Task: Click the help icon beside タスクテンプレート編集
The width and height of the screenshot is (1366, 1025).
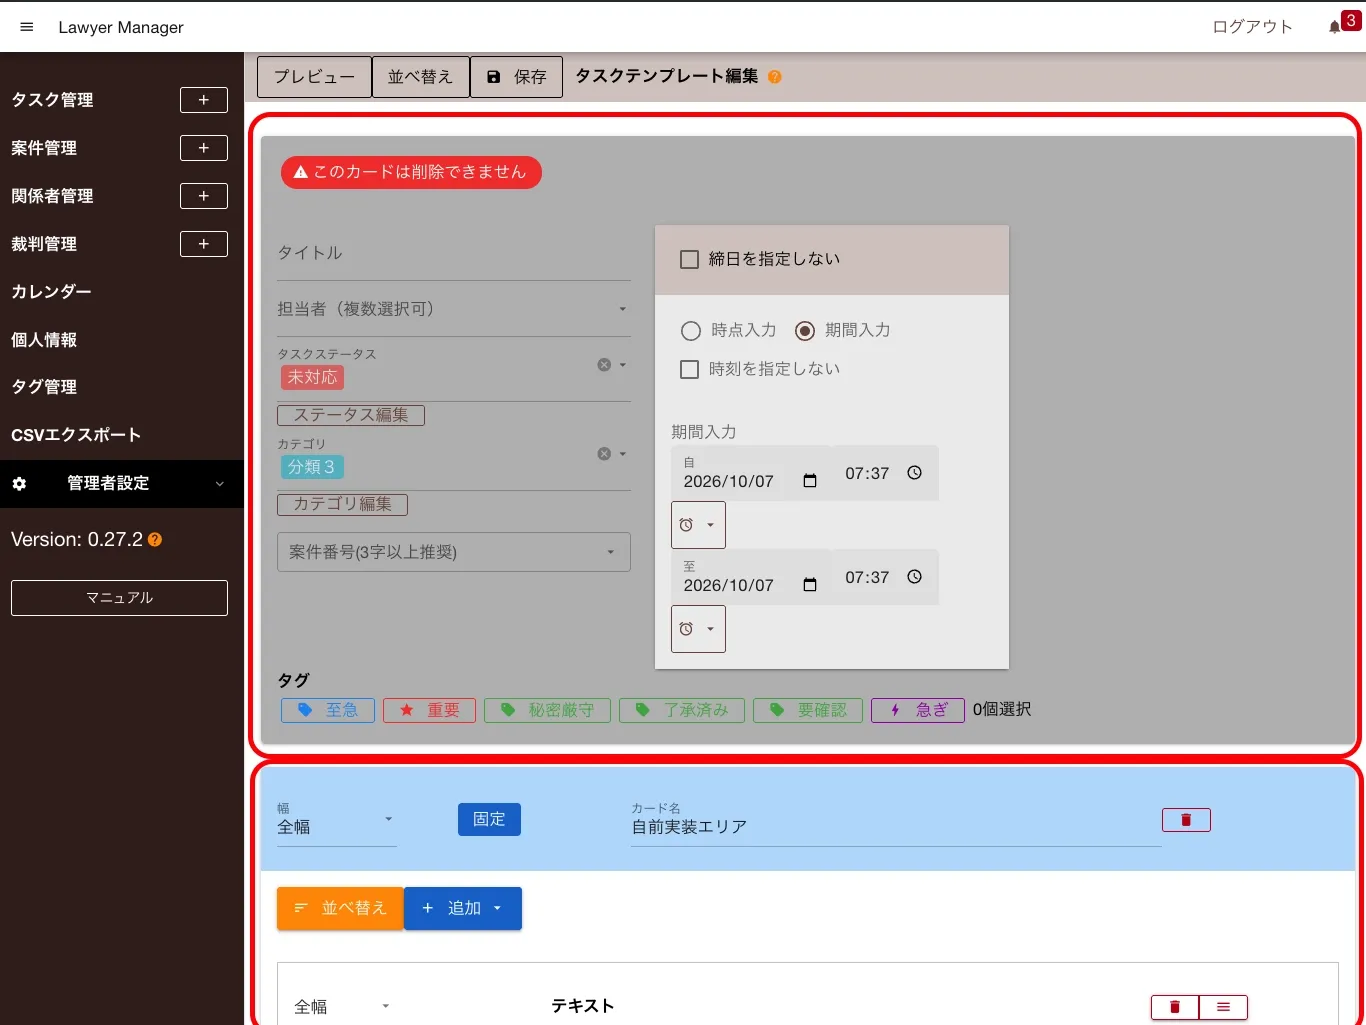Action: point(775,77)
